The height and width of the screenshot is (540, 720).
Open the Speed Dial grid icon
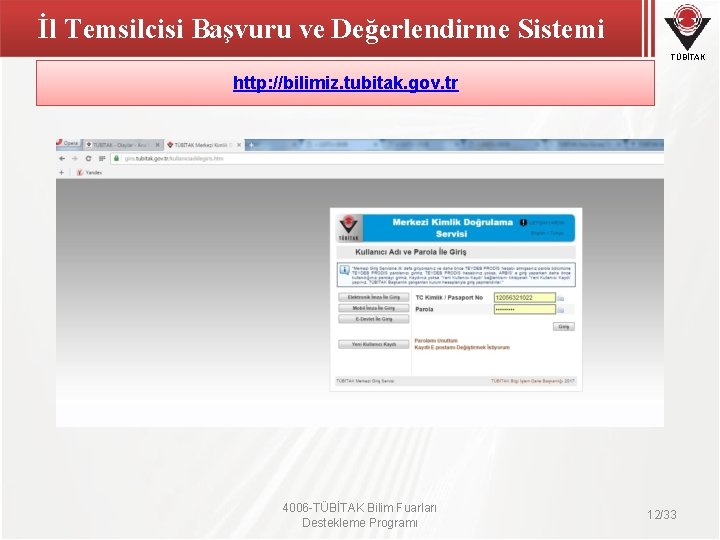tap(101, 158)
